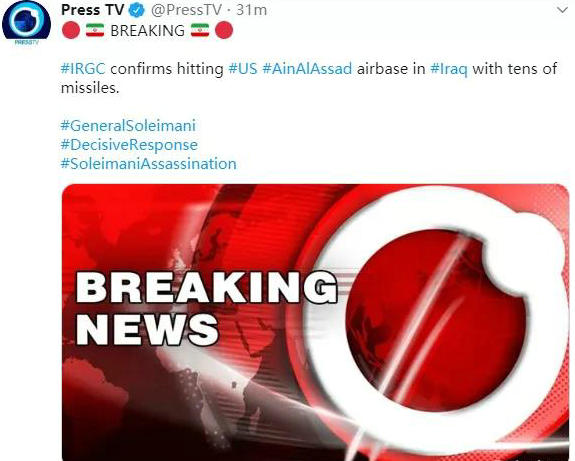The image size is (575, 461).
Task: Open the #Iraq hashtag
Action: [x=449, y=69]
